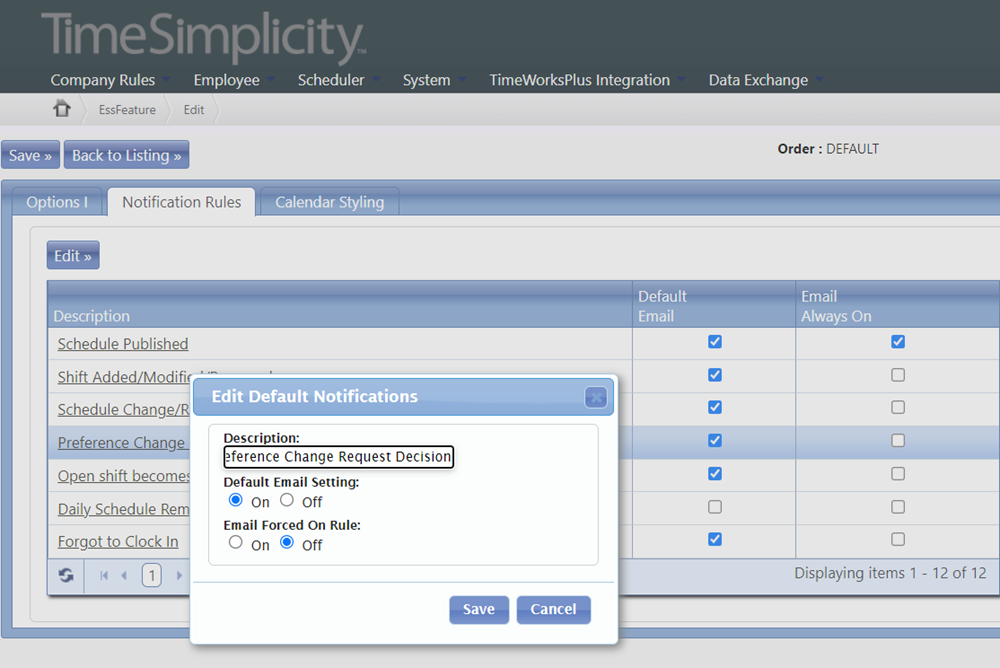Click the Back to Listing button
Screen dimensions: 1000x668
click(x=126, y=154)
